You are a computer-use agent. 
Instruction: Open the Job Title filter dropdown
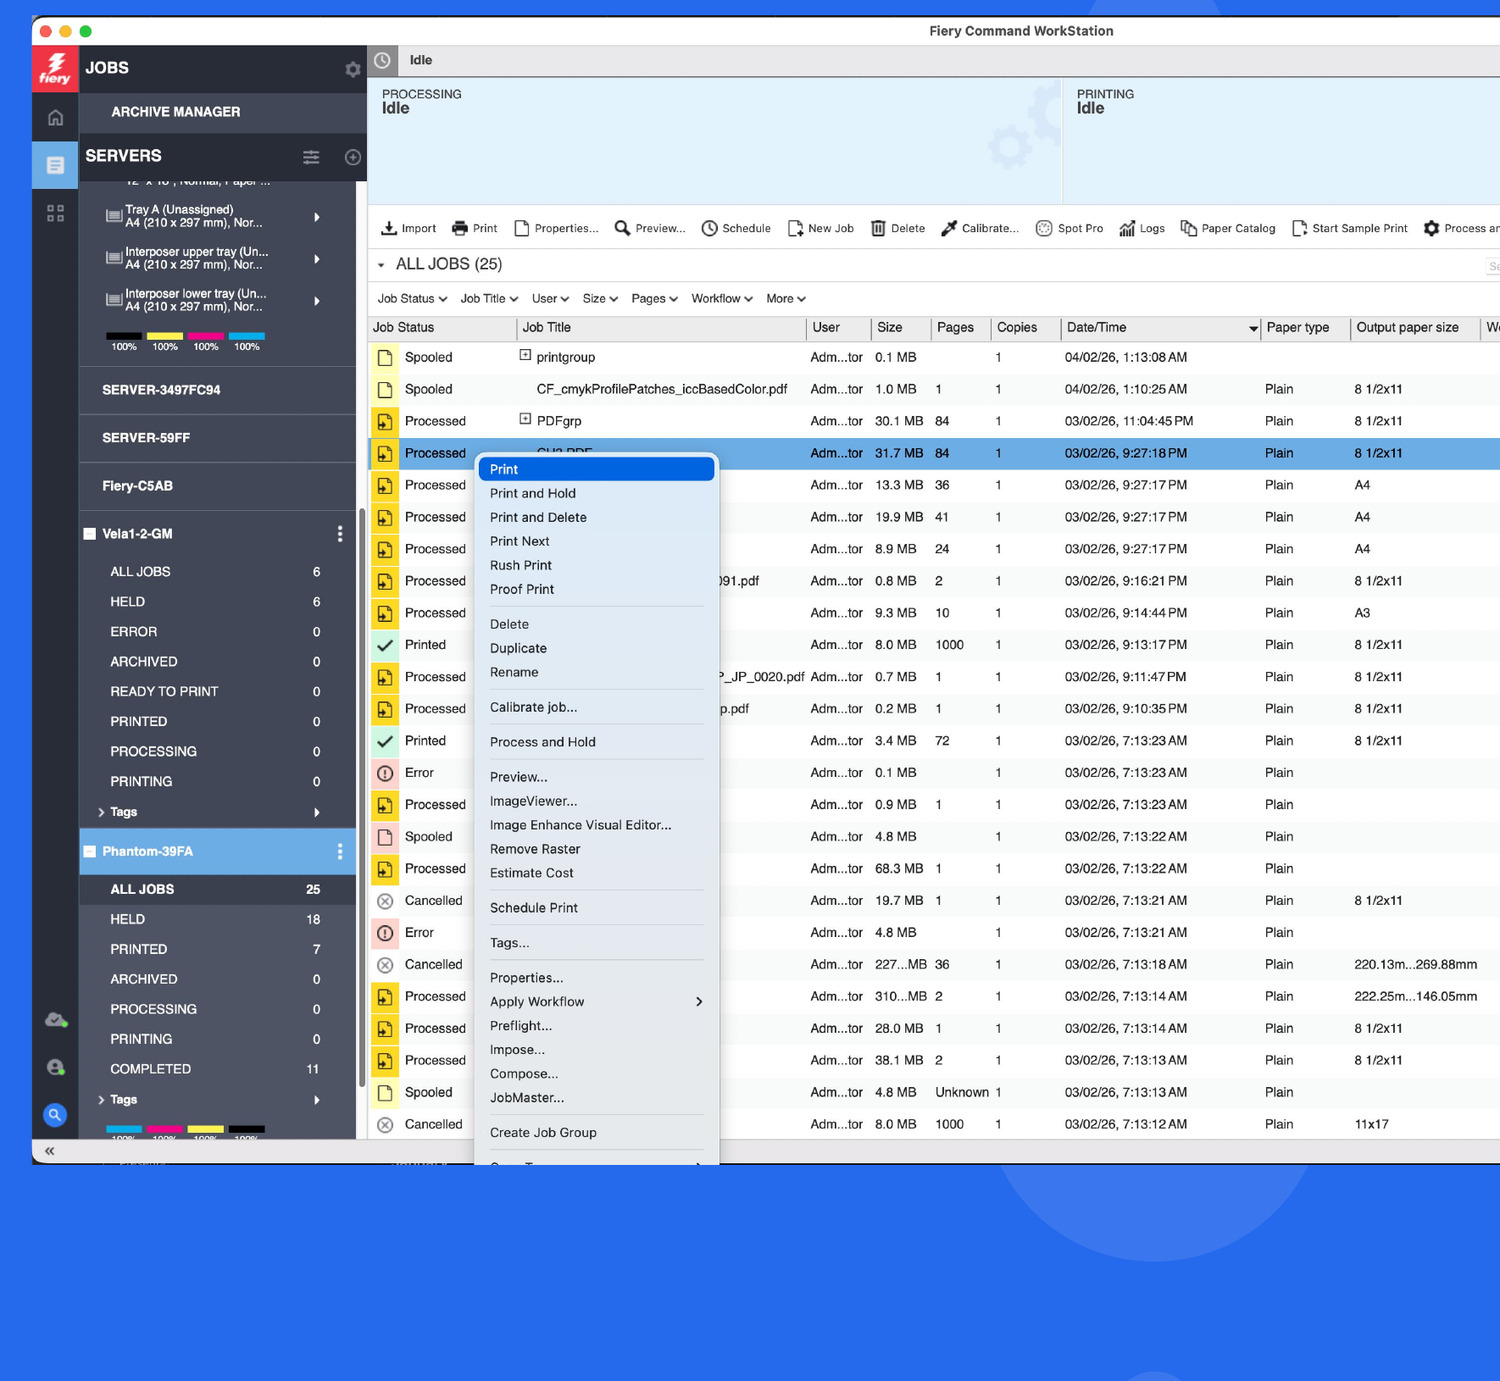coord(489,298)
